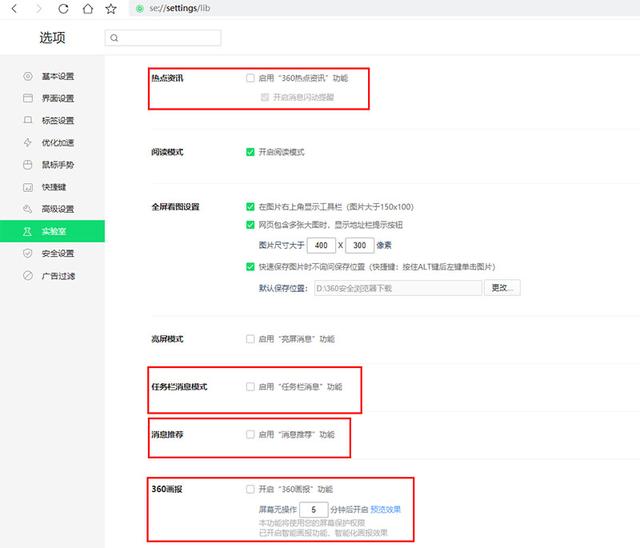Image resolution: width=640 pixels, height=548 pixels.
Task: Open the 快捷键 section
Action: point(52,187)
